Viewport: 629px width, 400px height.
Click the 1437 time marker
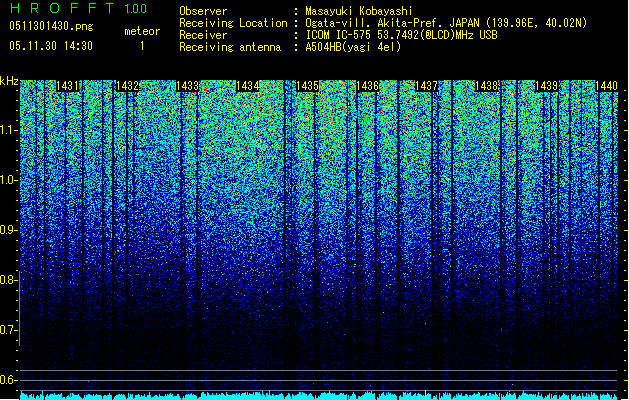tap(427, 86)
